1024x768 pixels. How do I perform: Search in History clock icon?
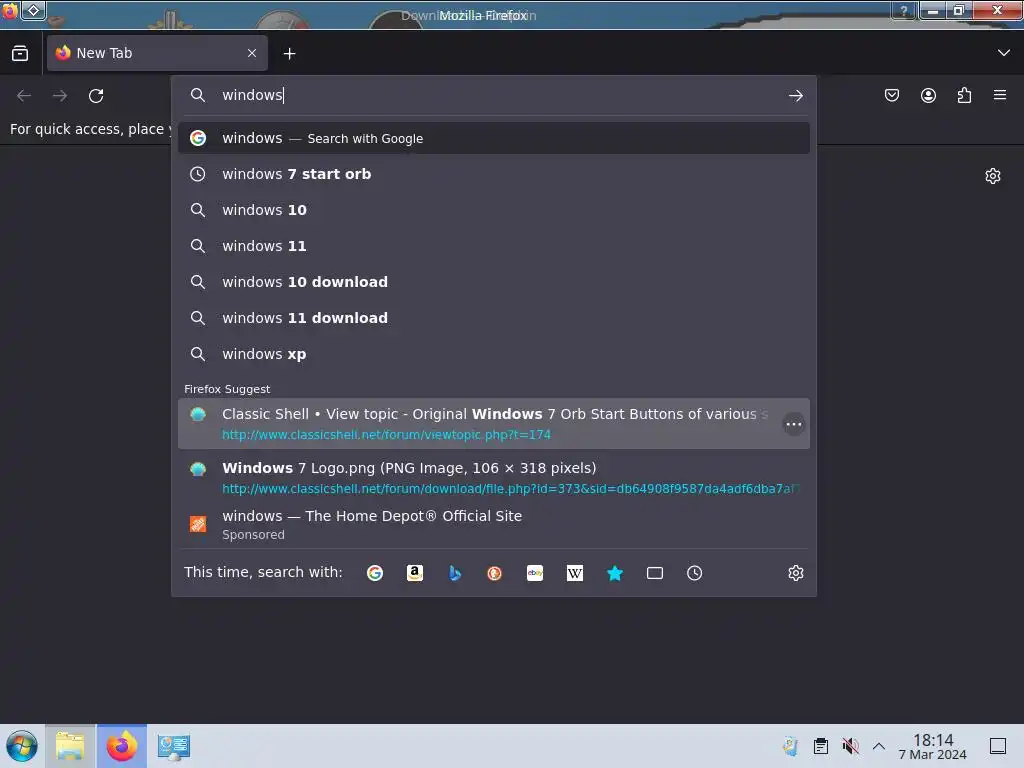click(694, 573)
